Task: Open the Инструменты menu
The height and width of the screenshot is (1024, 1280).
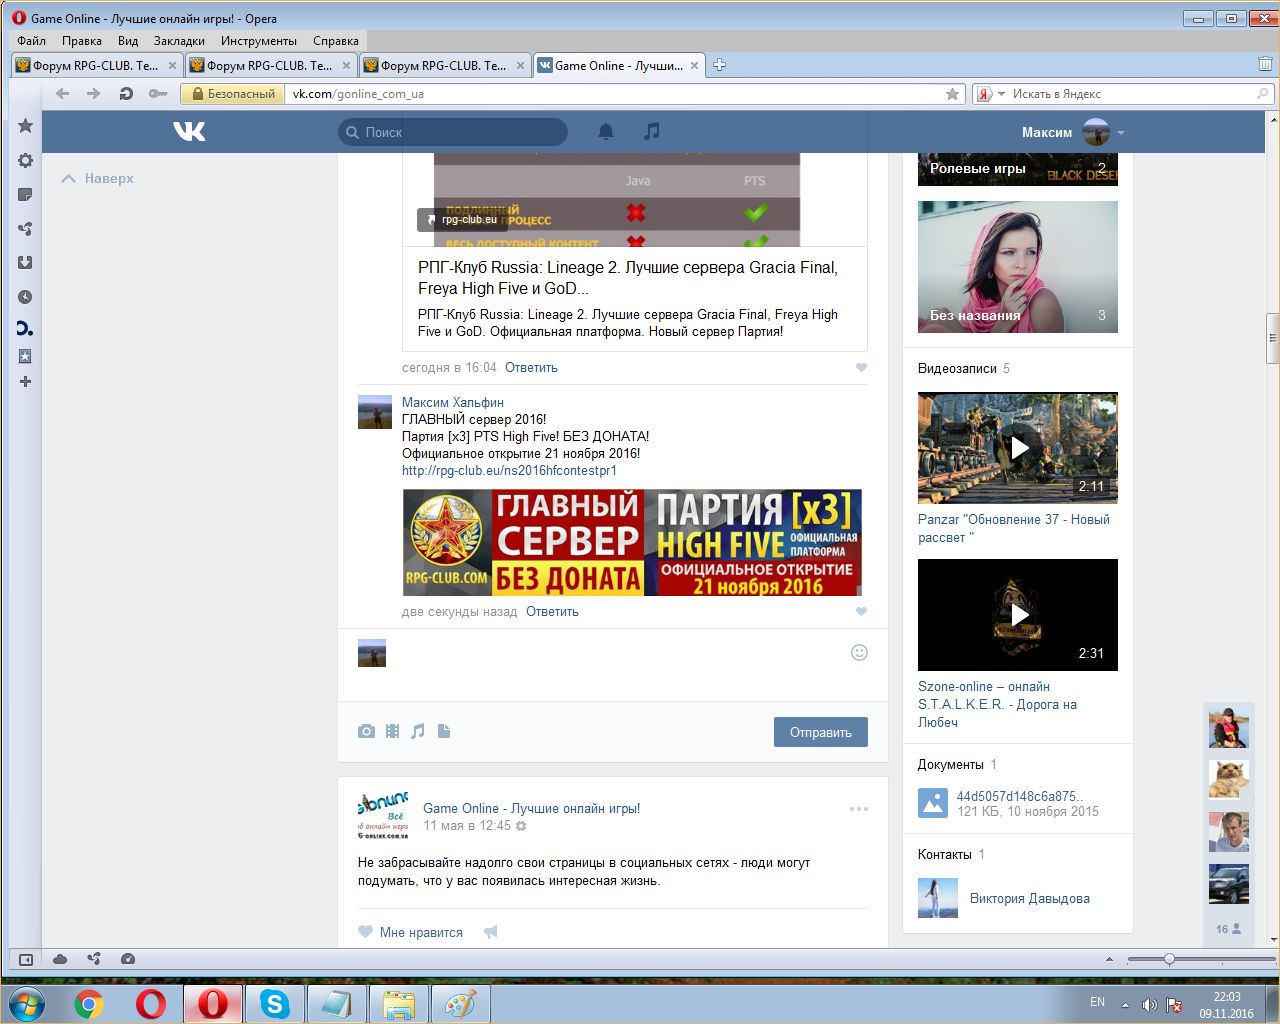Action: [x=259, y=41]
